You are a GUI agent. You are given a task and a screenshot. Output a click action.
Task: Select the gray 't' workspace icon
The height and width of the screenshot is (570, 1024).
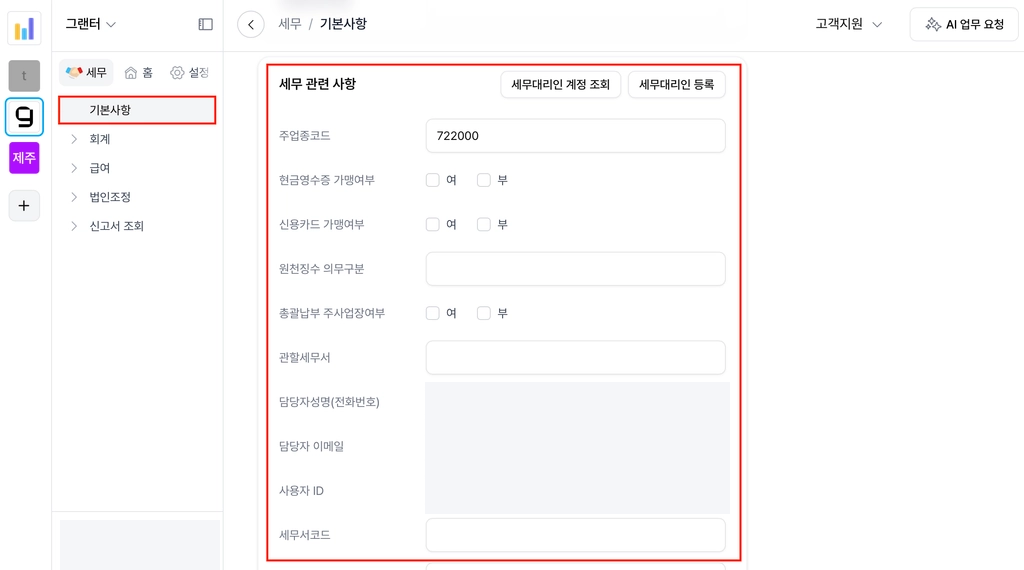24,76
